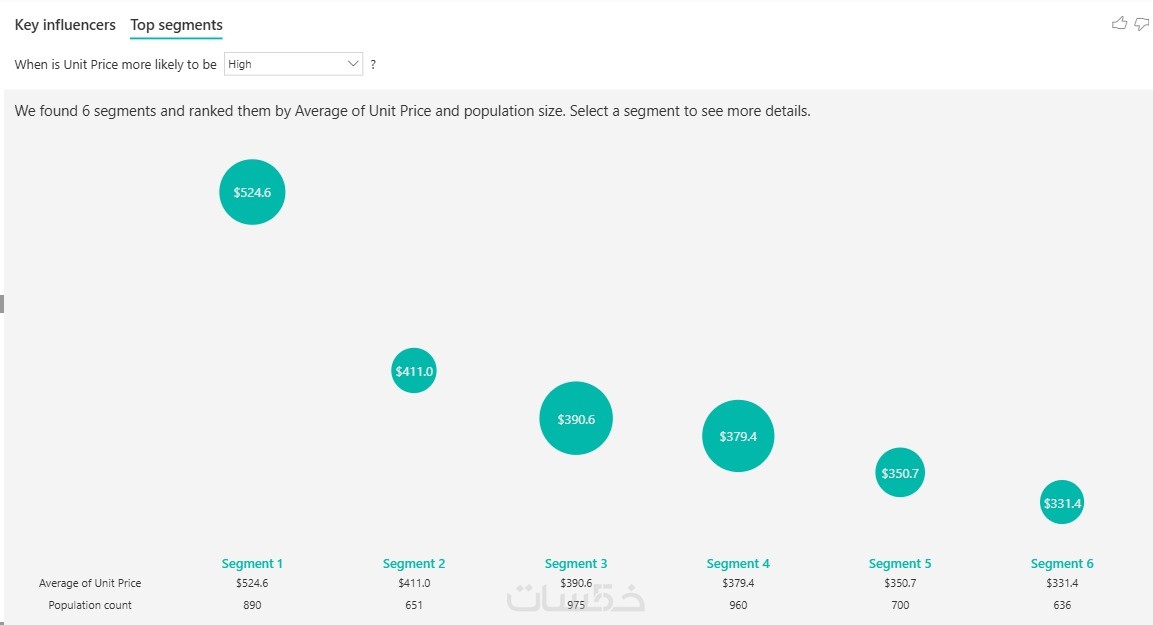
Task: Open the Segment 1 link
Action: [252, 563]
